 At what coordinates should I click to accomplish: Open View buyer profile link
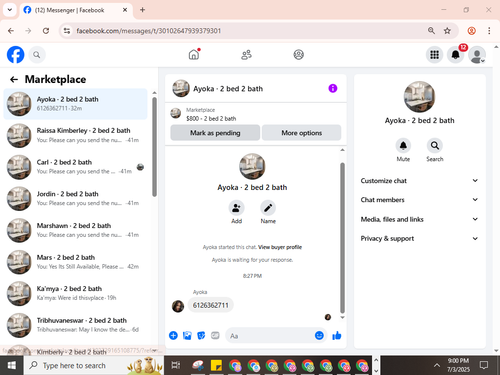point(280,247)
